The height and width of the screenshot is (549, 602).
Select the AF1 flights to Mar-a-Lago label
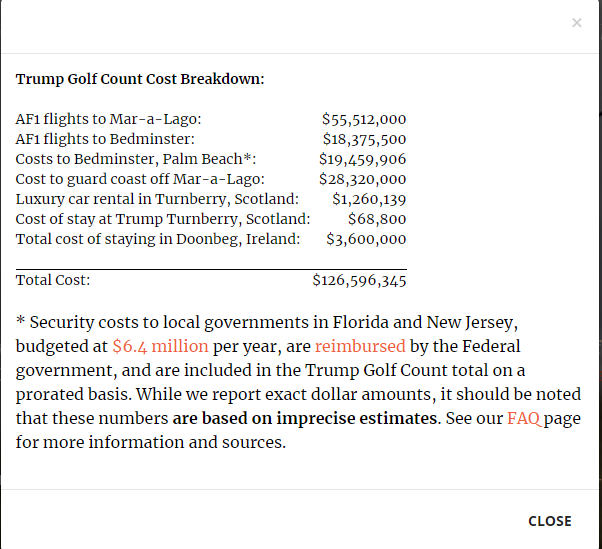click(x=108, y=119)
